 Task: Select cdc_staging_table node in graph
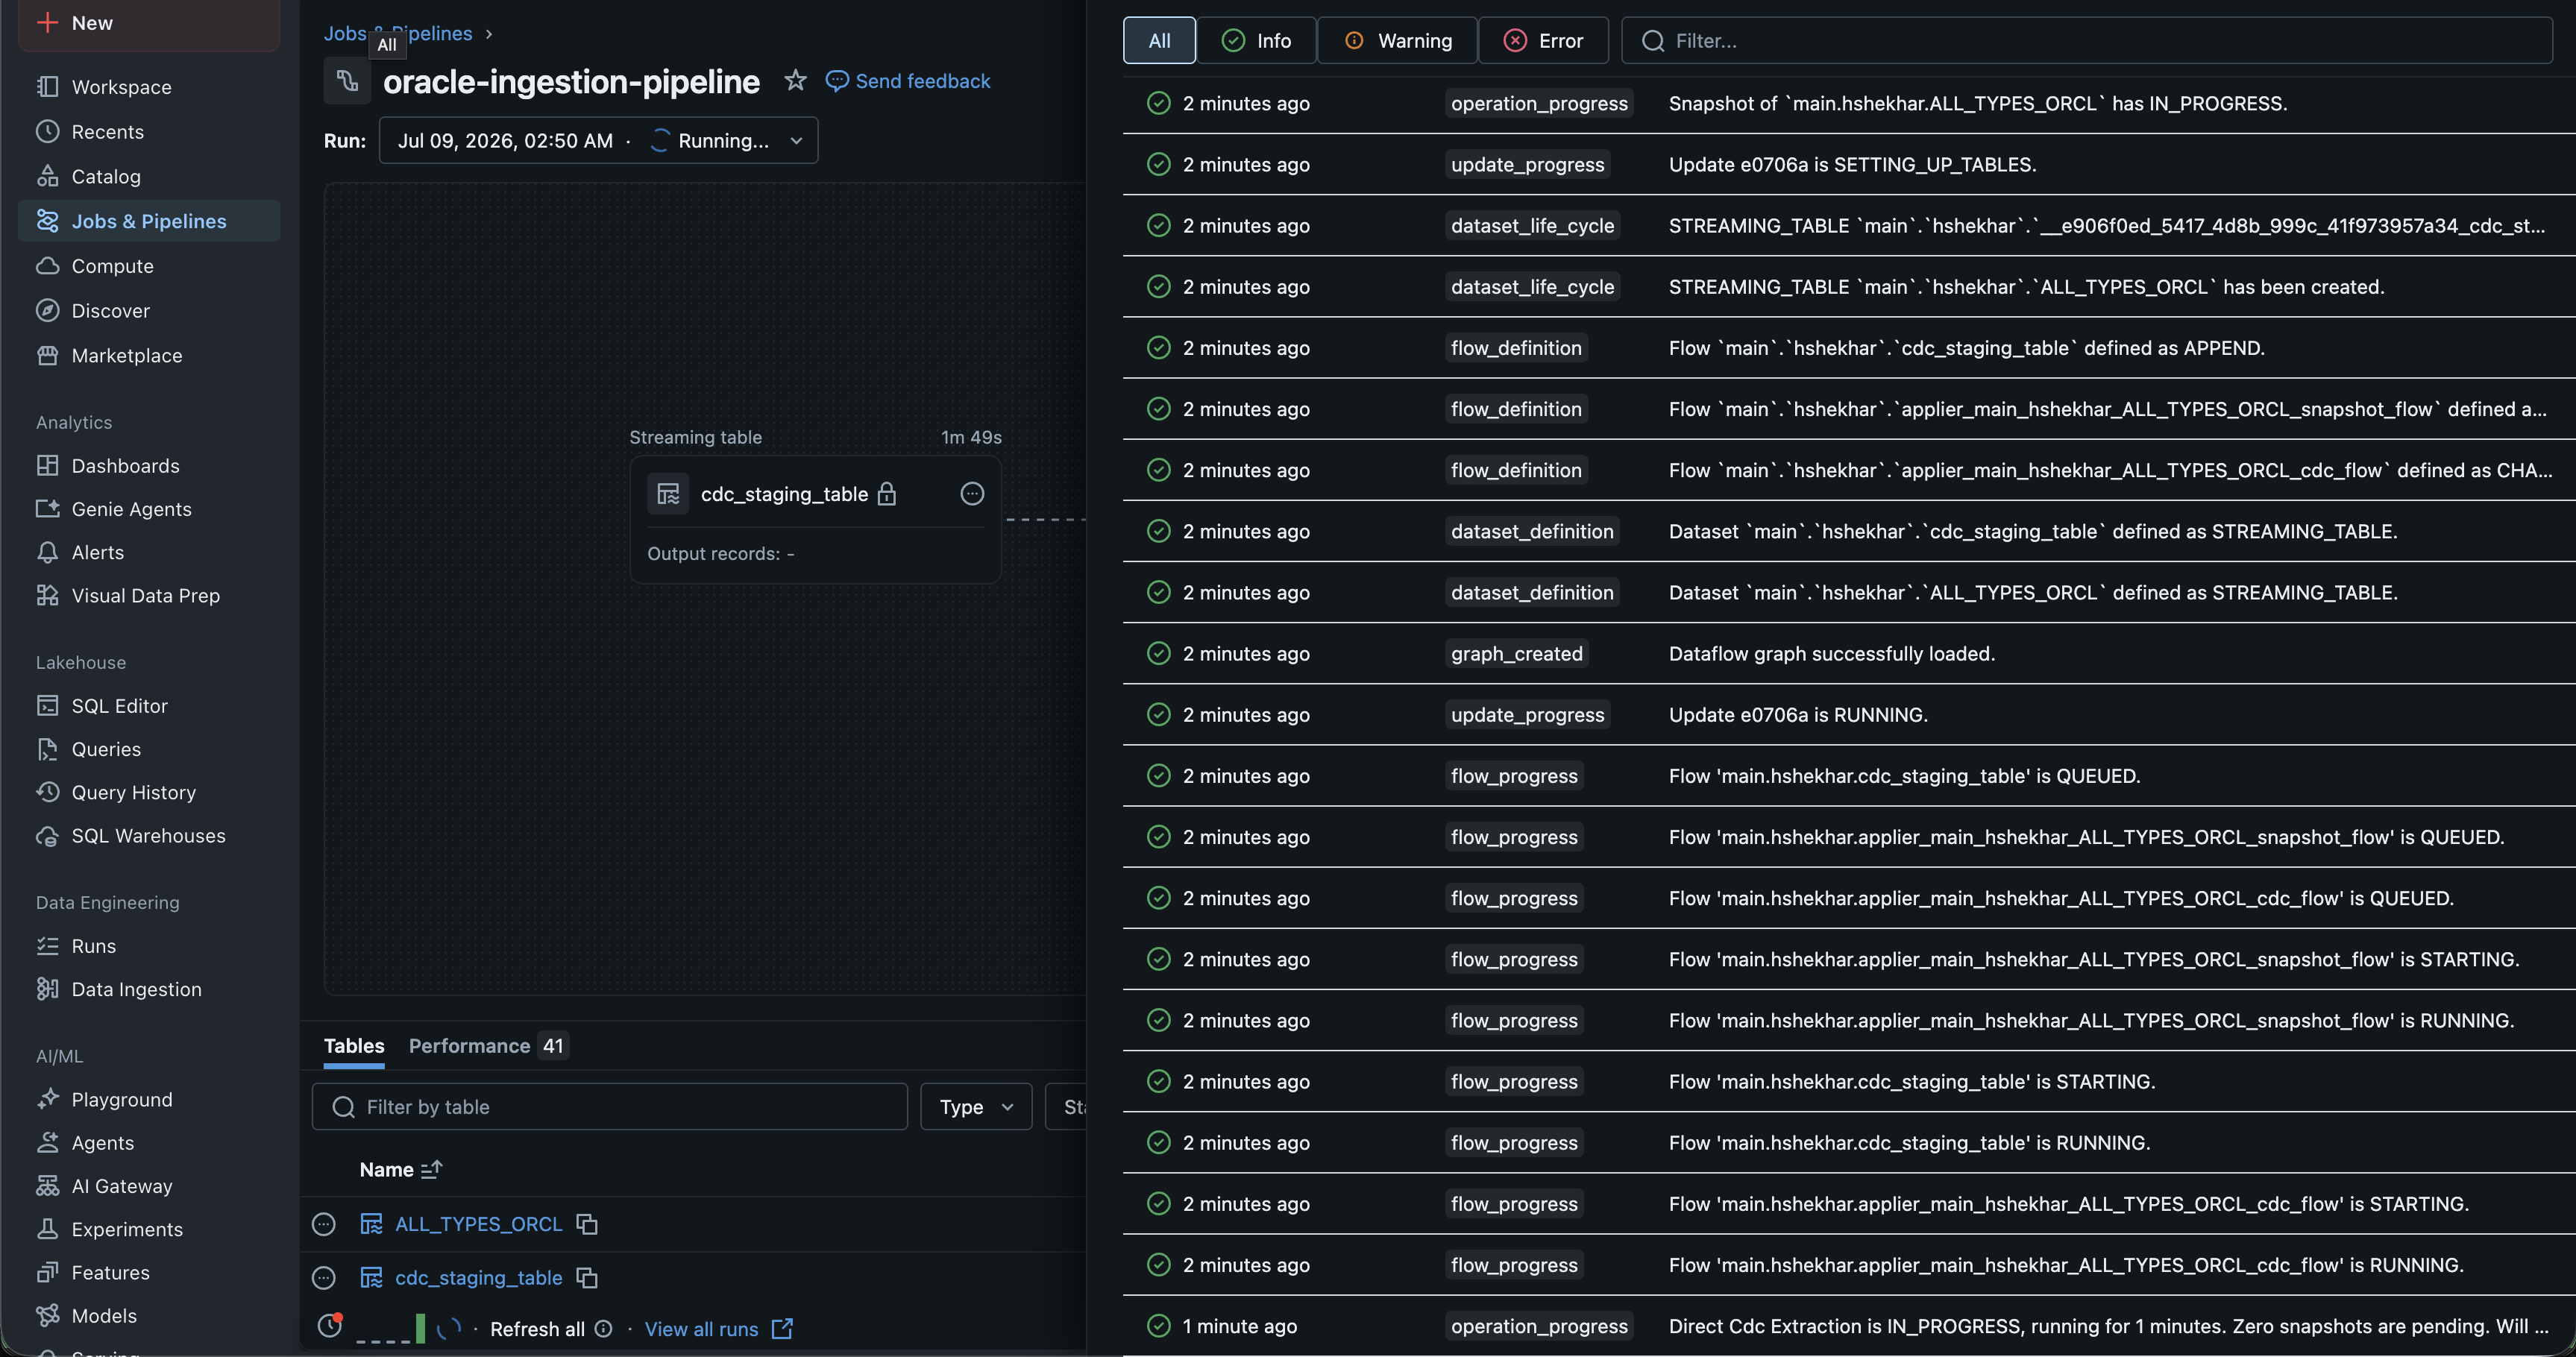click(x=815, y=520)
